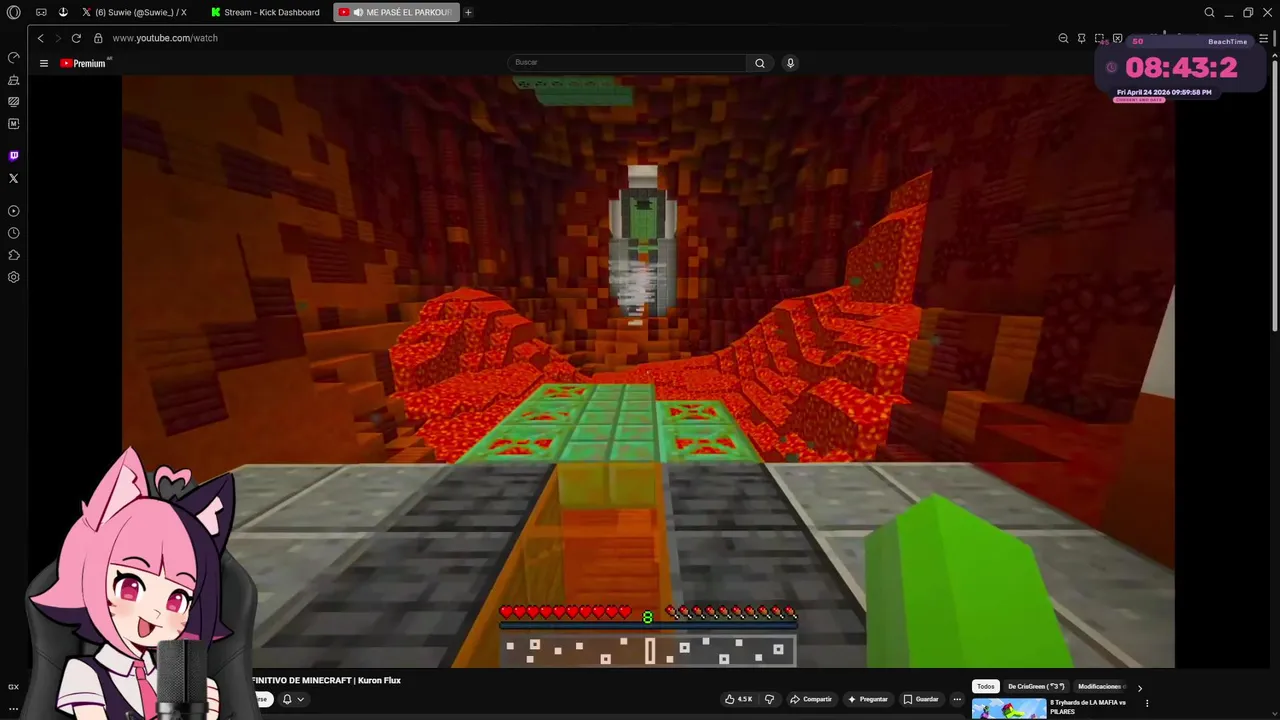Screen dimensions: 1280x720
Task: Click the Guardar save button
Action: click(921, 699)
